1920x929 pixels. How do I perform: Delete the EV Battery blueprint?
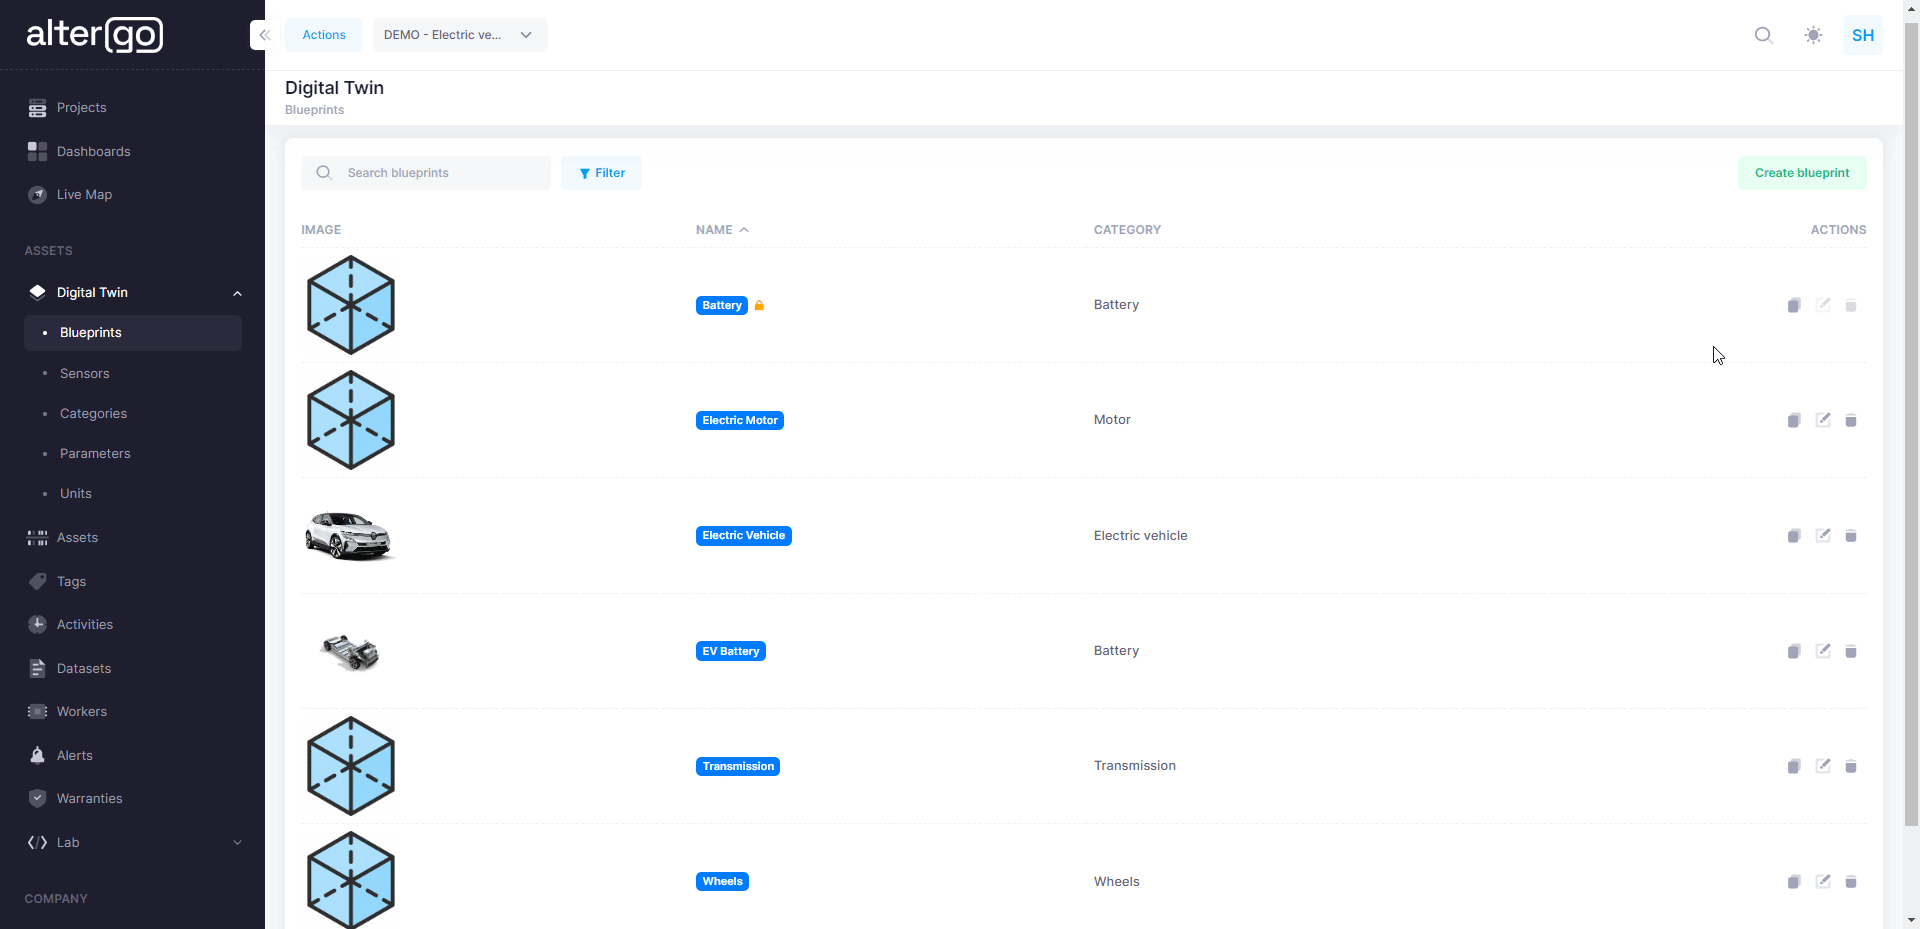[x=1851, y=652]
